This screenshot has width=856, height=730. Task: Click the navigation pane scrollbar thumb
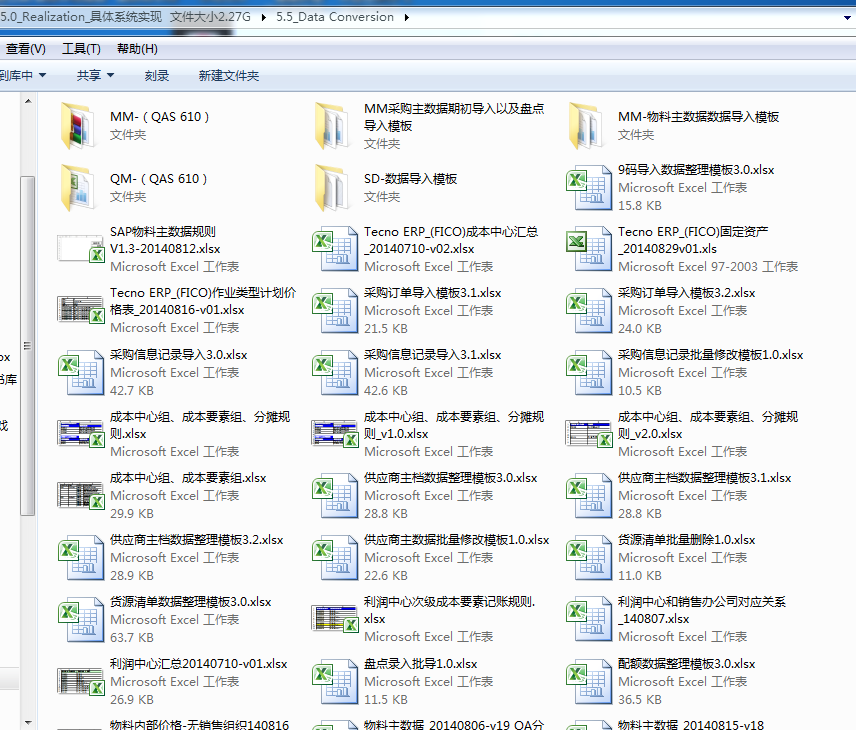click(27, 346)
